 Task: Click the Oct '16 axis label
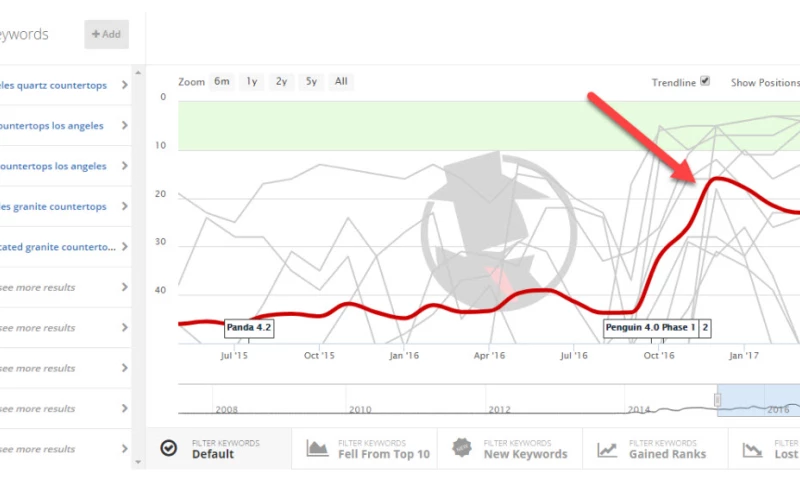point(659,356)
